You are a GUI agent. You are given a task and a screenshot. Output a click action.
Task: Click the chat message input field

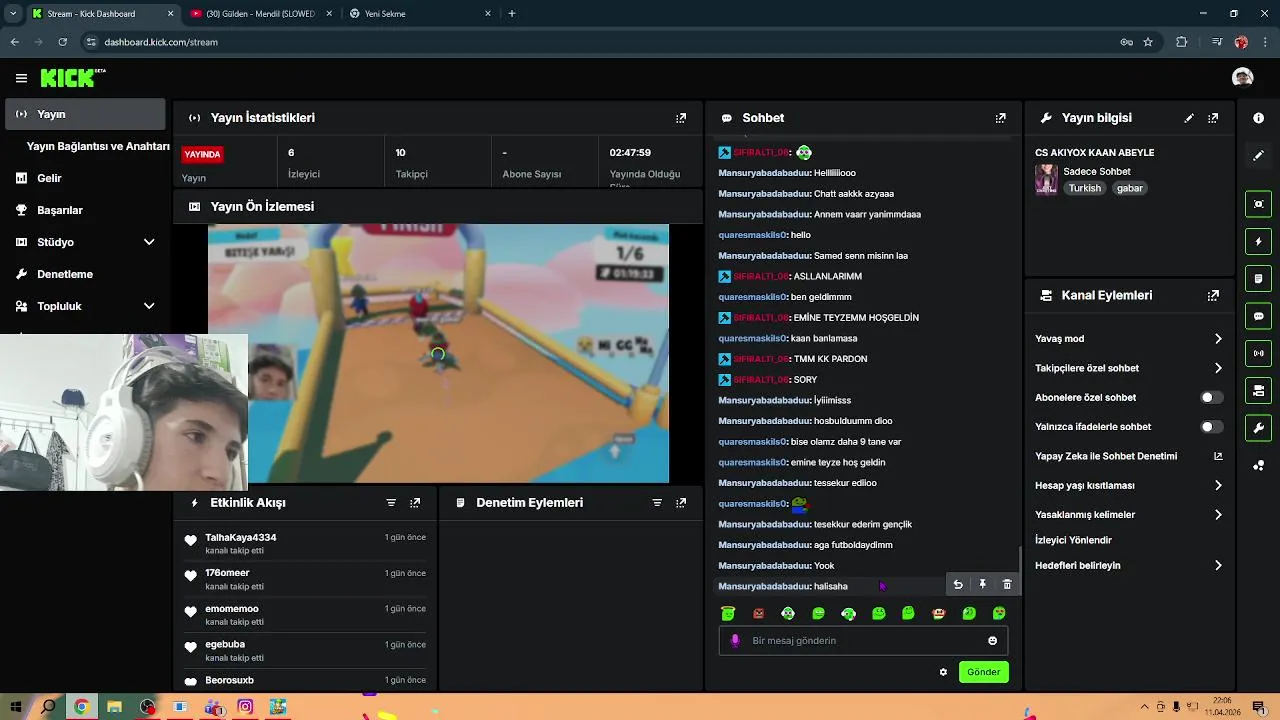[x=863, y=641]
